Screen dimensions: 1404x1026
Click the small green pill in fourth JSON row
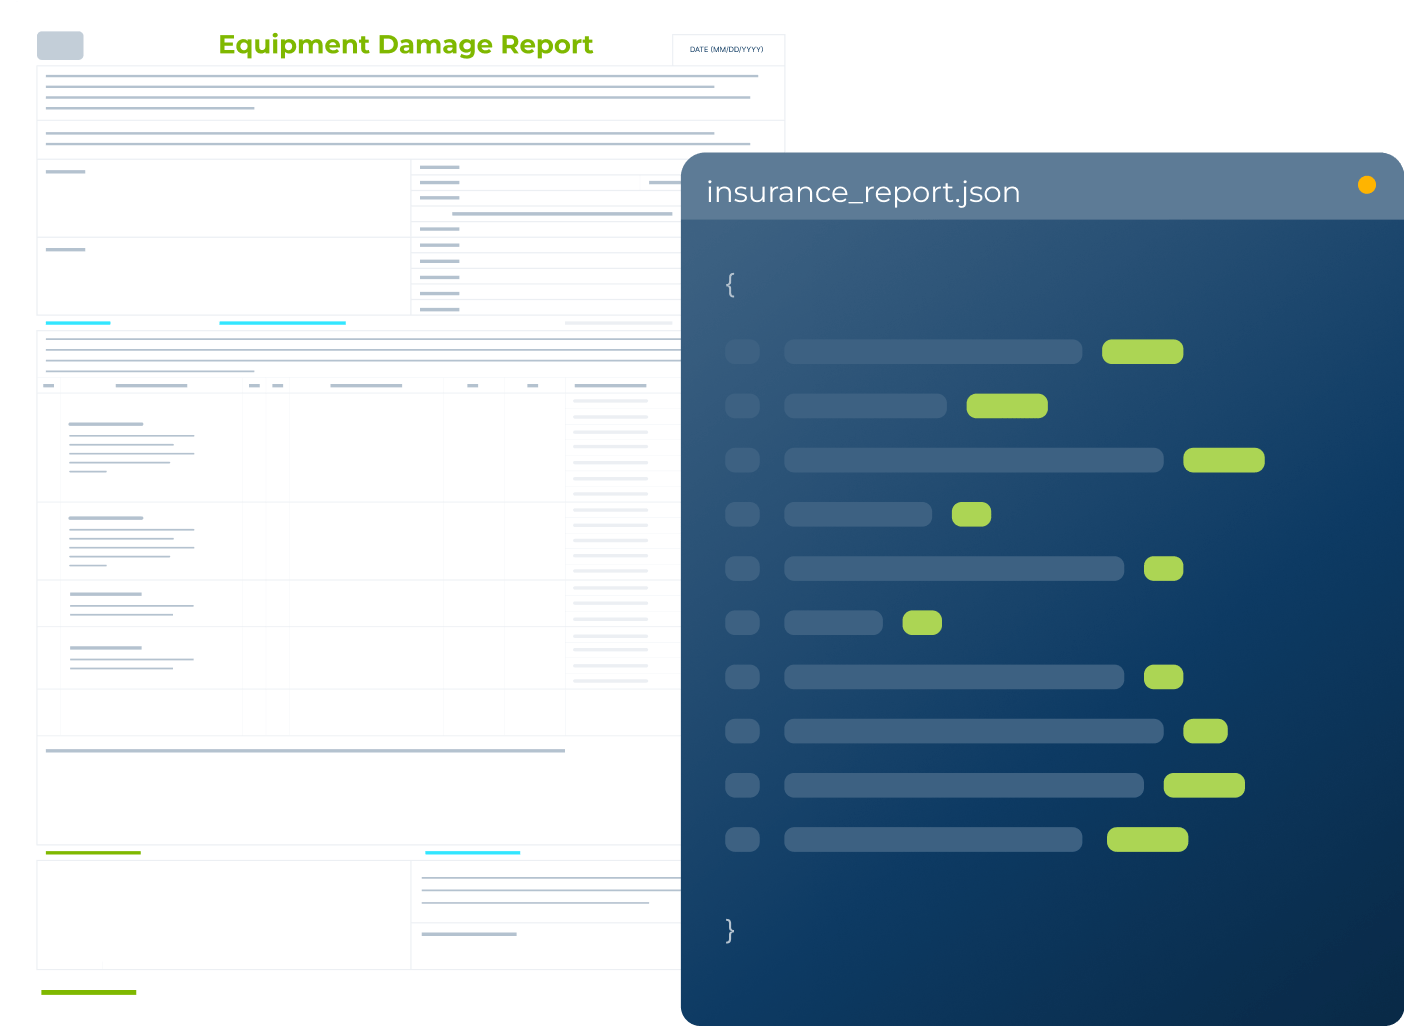(x=971, y=514)
